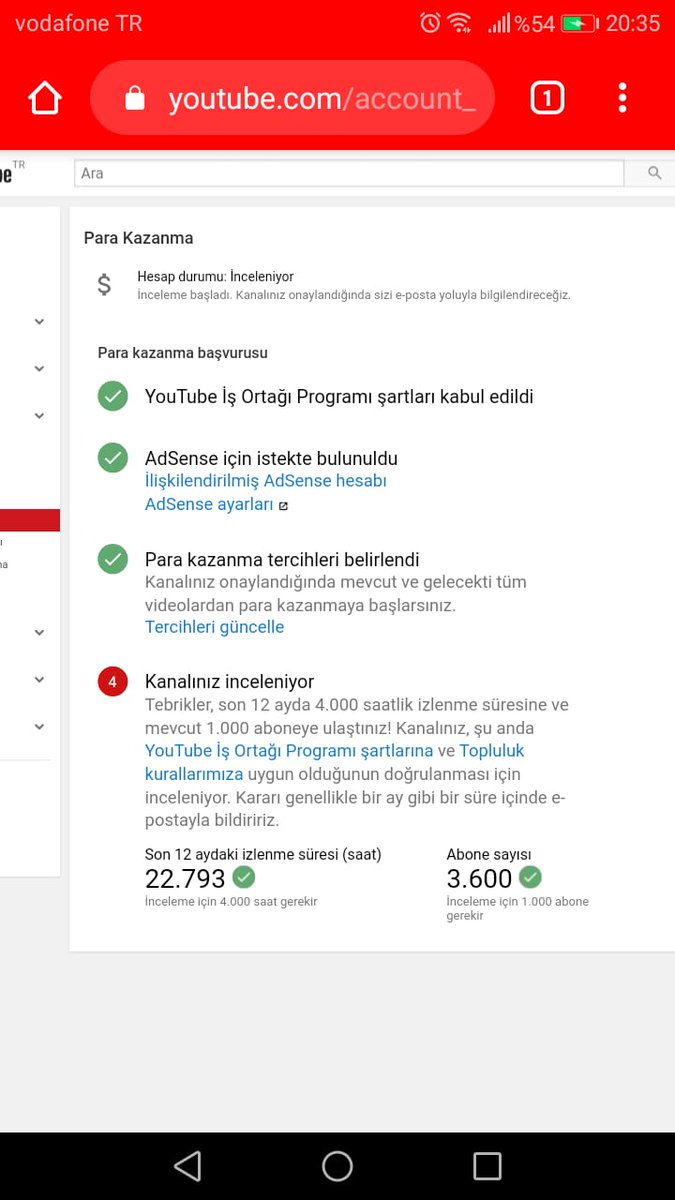Click green check next to 22.793 watch hours

pos(244,877)
